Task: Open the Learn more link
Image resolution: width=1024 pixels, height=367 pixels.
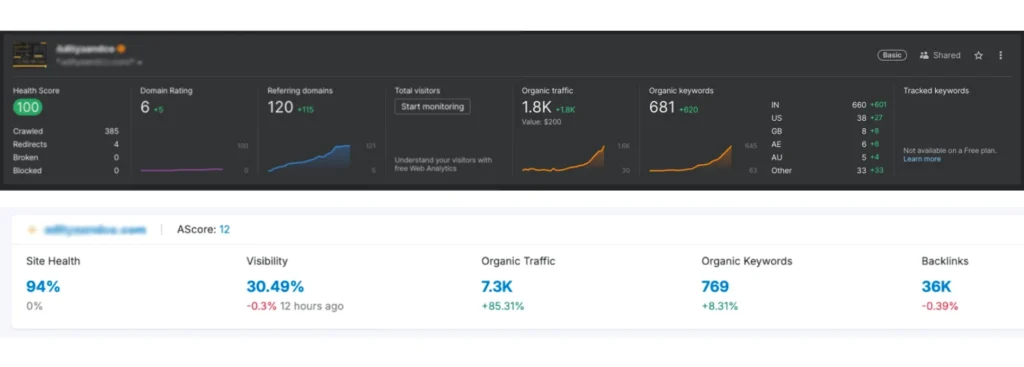Action: coord(922,159)
